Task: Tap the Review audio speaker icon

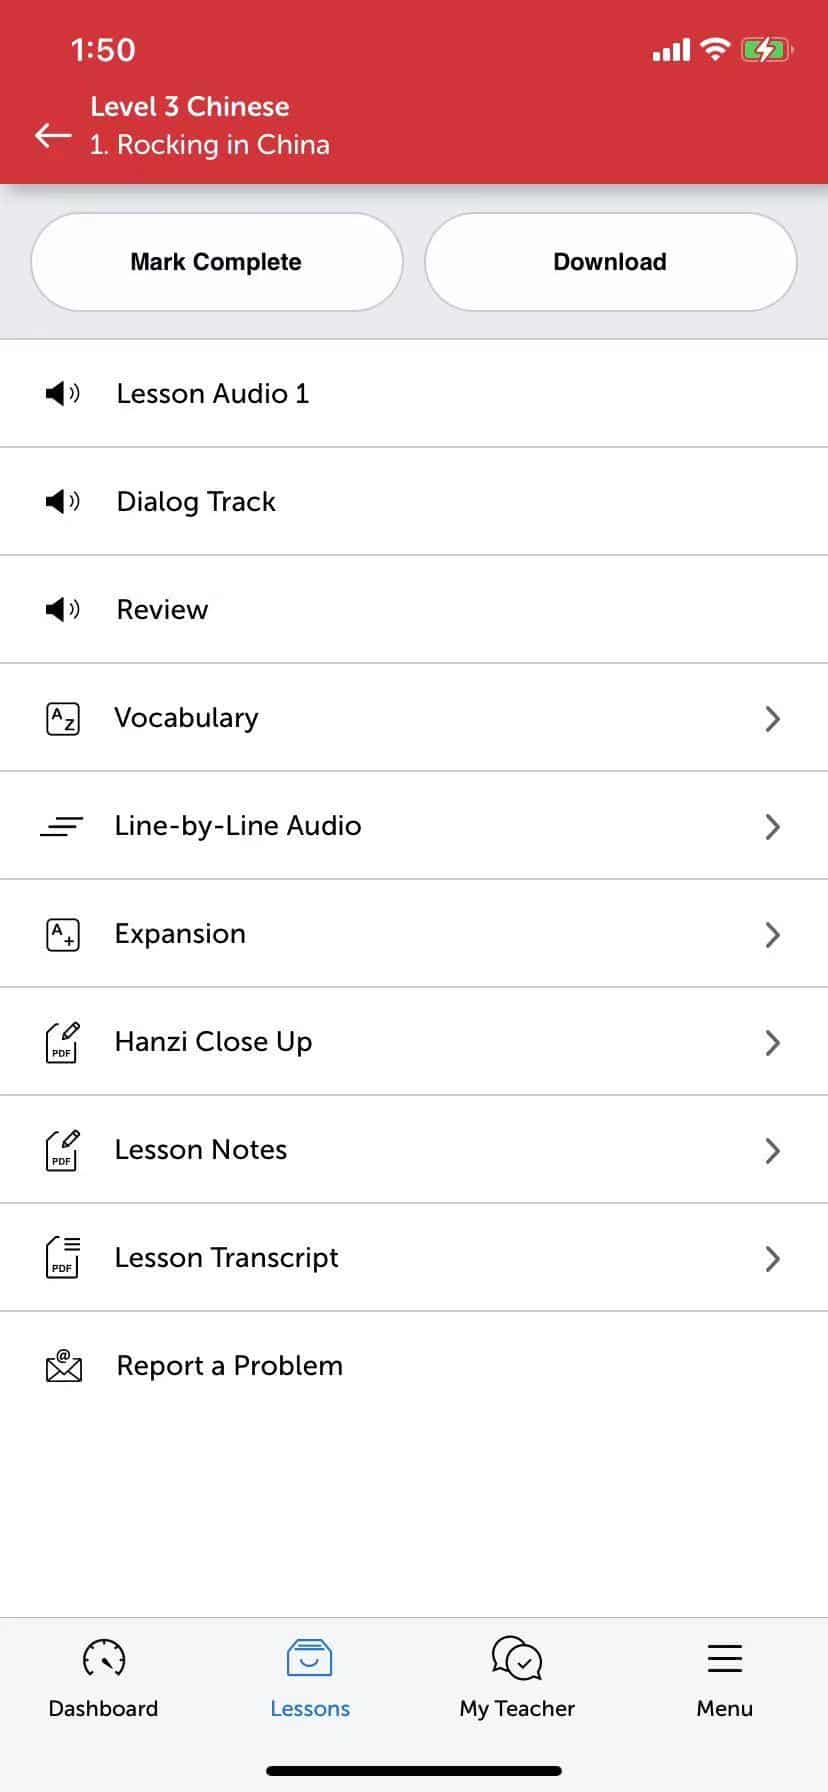Action: [63, 609]
